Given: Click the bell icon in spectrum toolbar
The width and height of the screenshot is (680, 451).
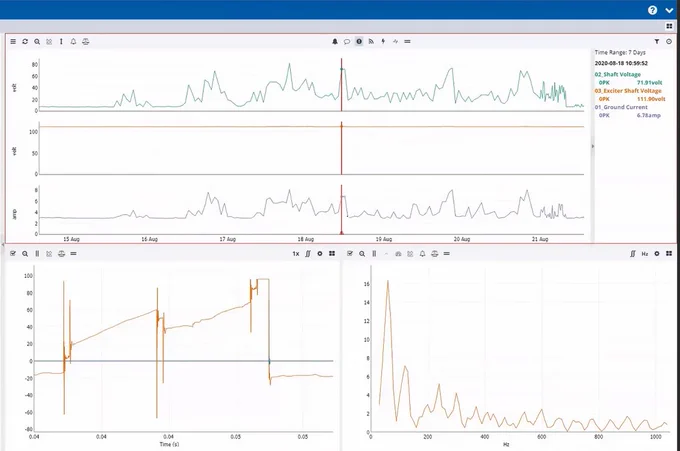Looking at the screenshot, I should [422, 254].
